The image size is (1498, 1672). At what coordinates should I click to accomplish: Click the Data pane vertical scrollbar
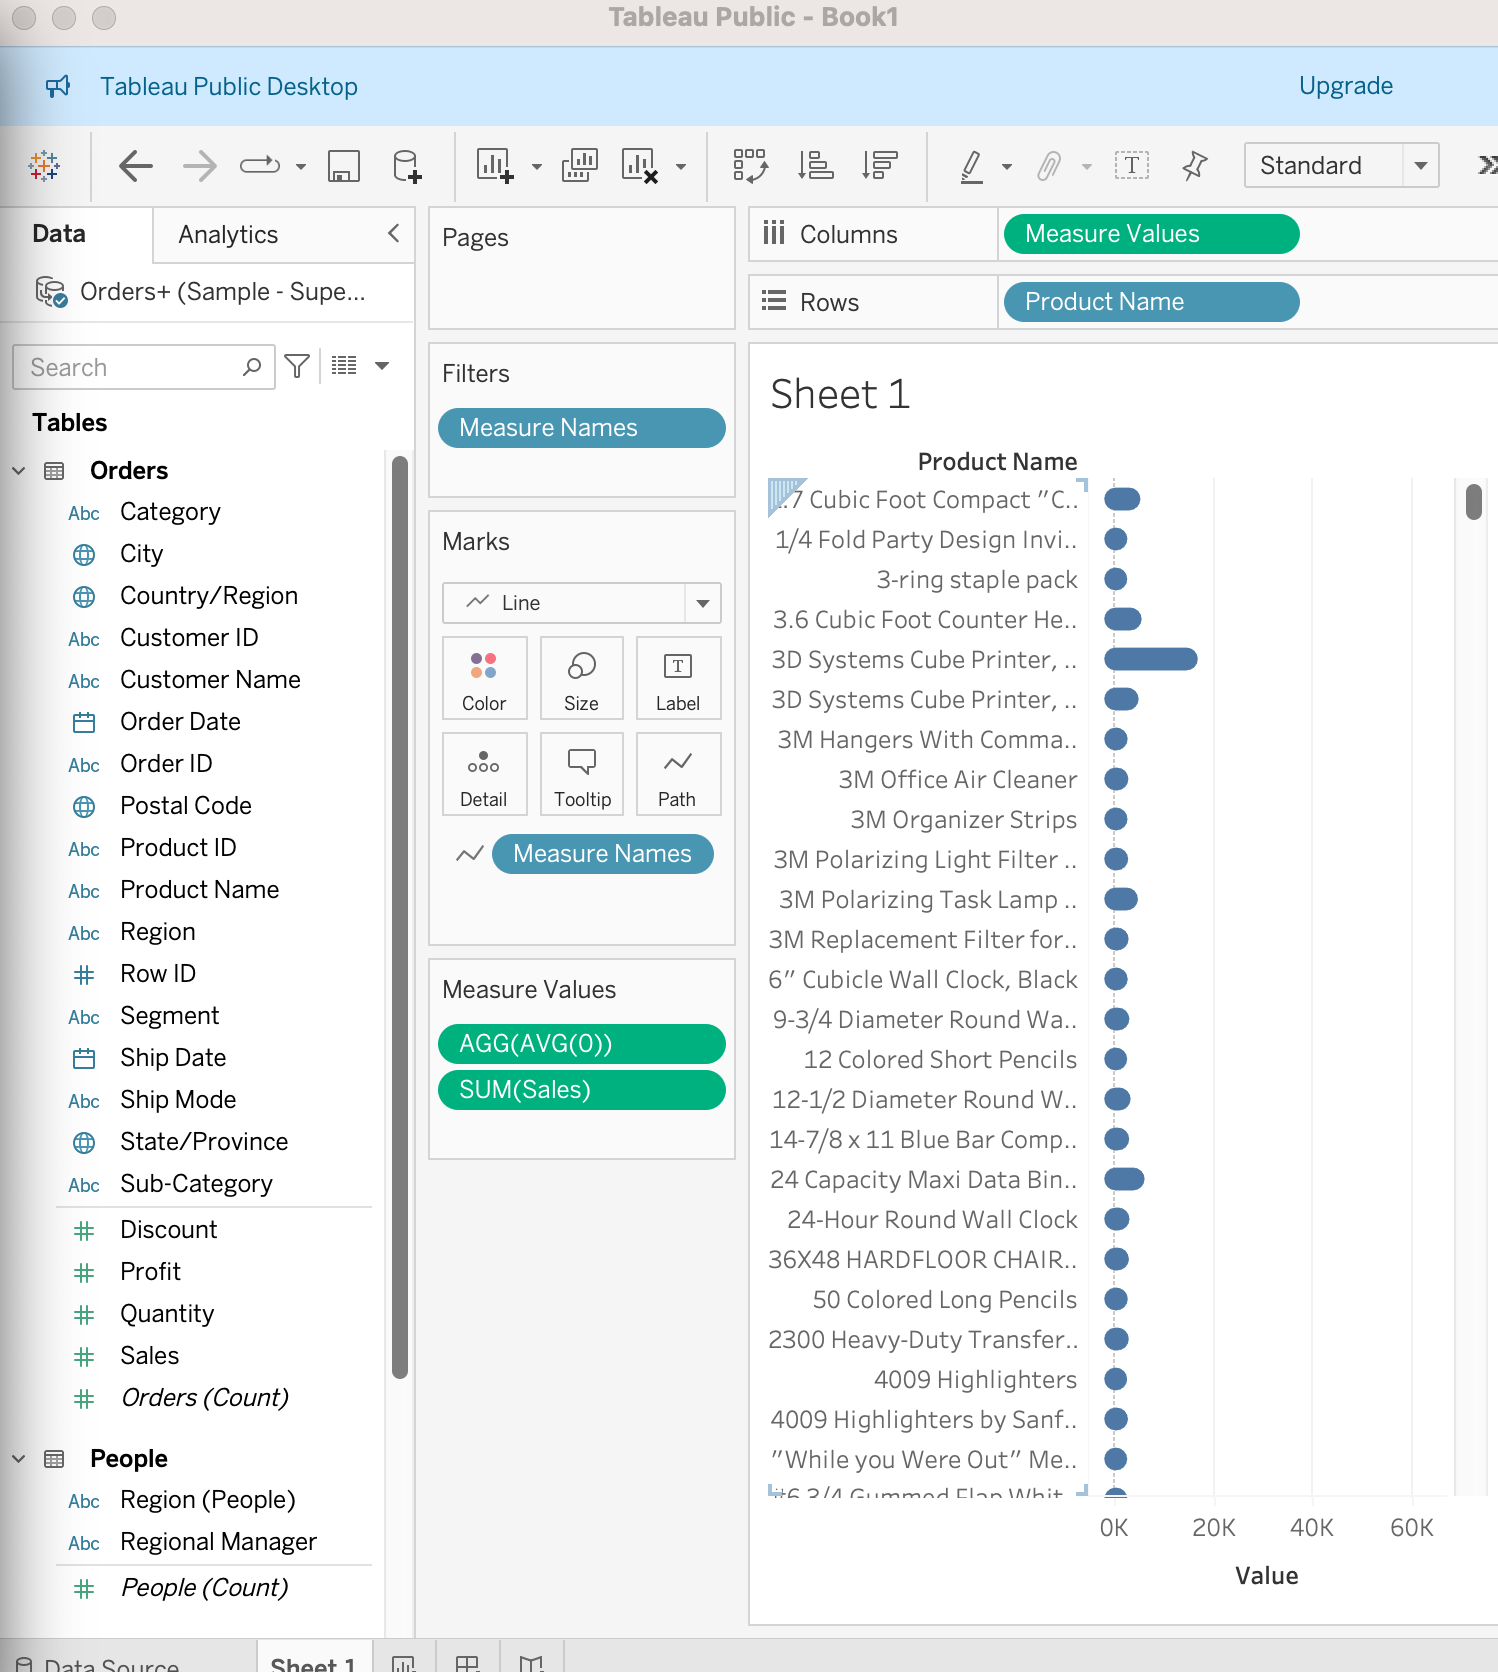click(400, 916)
